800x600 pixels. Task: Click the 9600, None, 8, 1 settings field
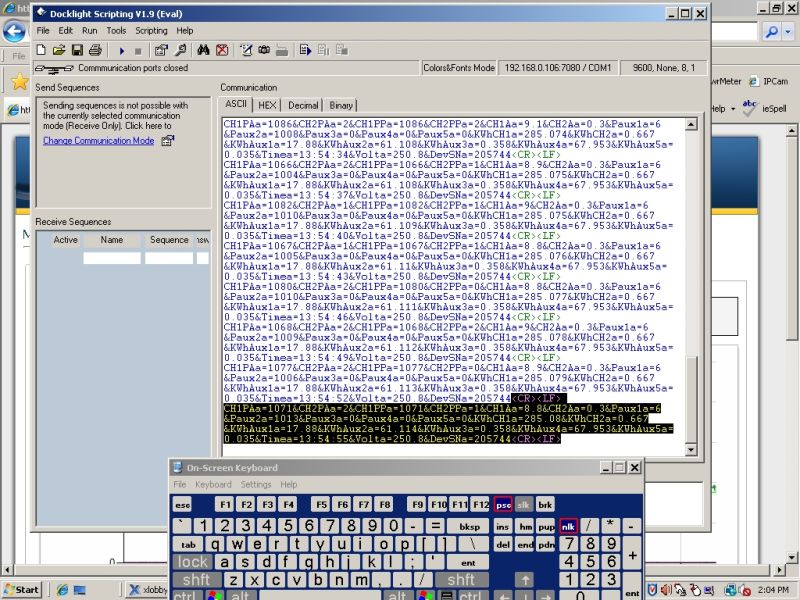[x=664, y=68]
